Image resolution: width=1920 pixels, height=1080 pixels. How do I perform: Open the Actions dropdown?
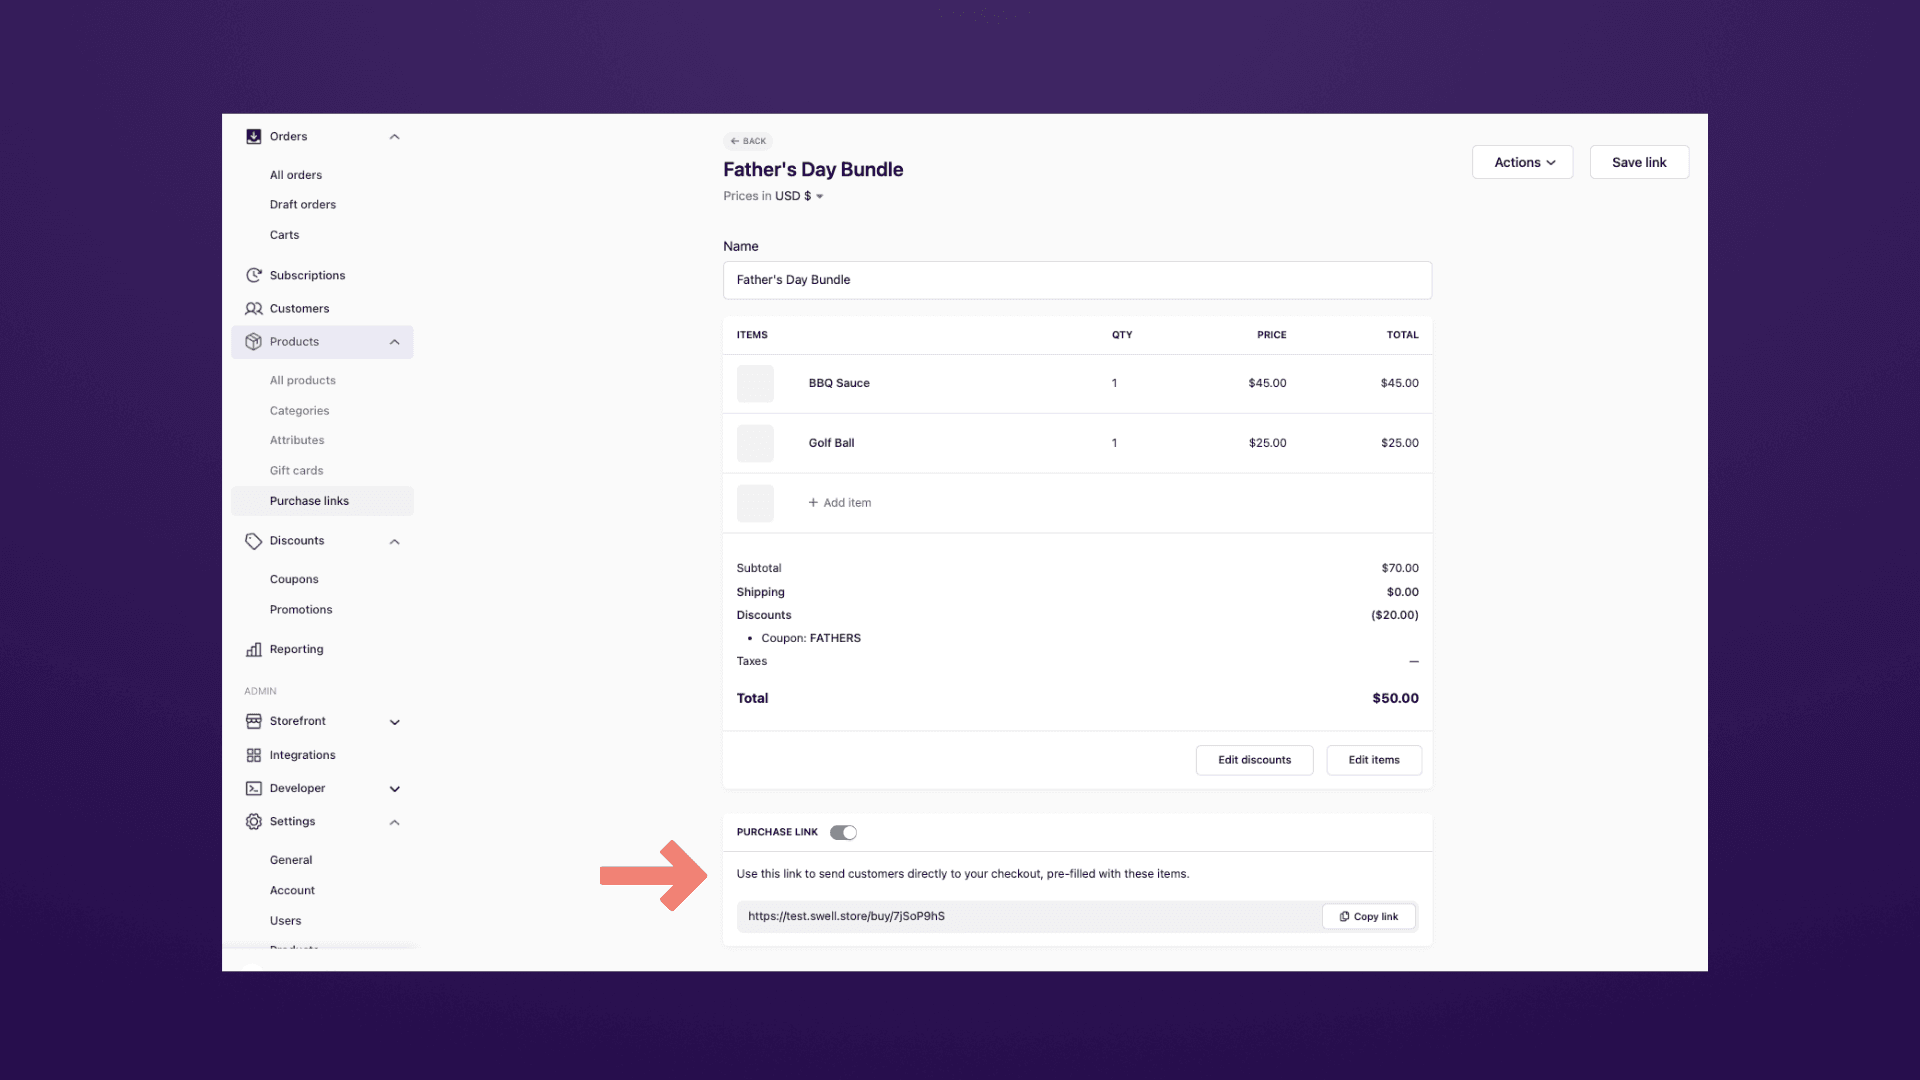point(1522,163)
